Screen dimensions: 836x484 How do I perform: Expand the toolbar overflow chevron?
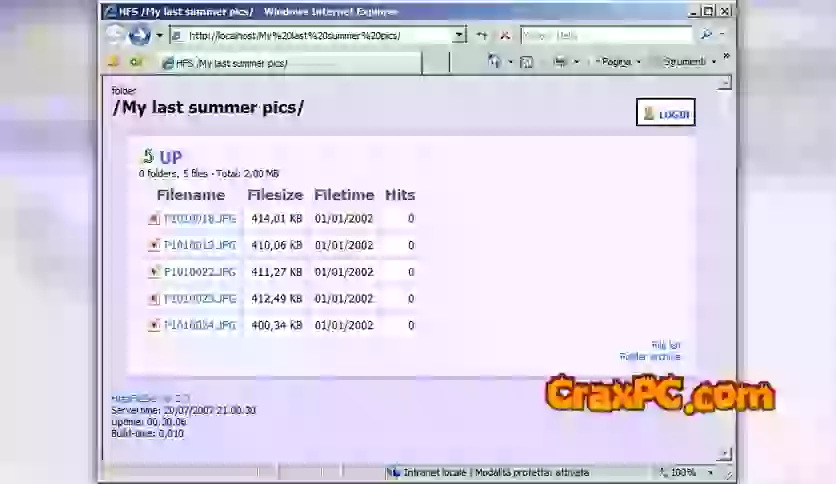click(x=726, y=56)
